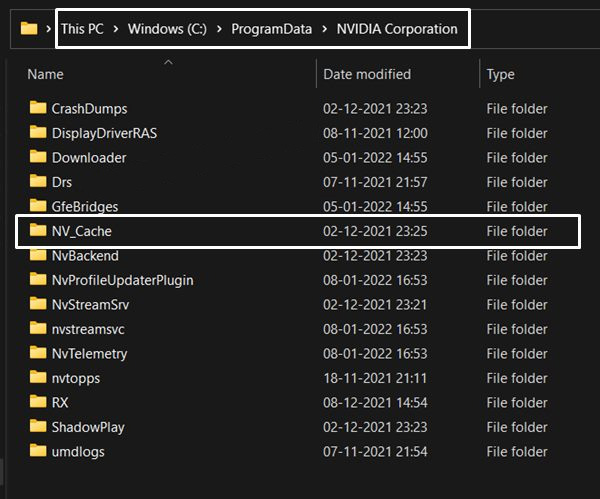Sort by Date modified column header

coord(367,74)
